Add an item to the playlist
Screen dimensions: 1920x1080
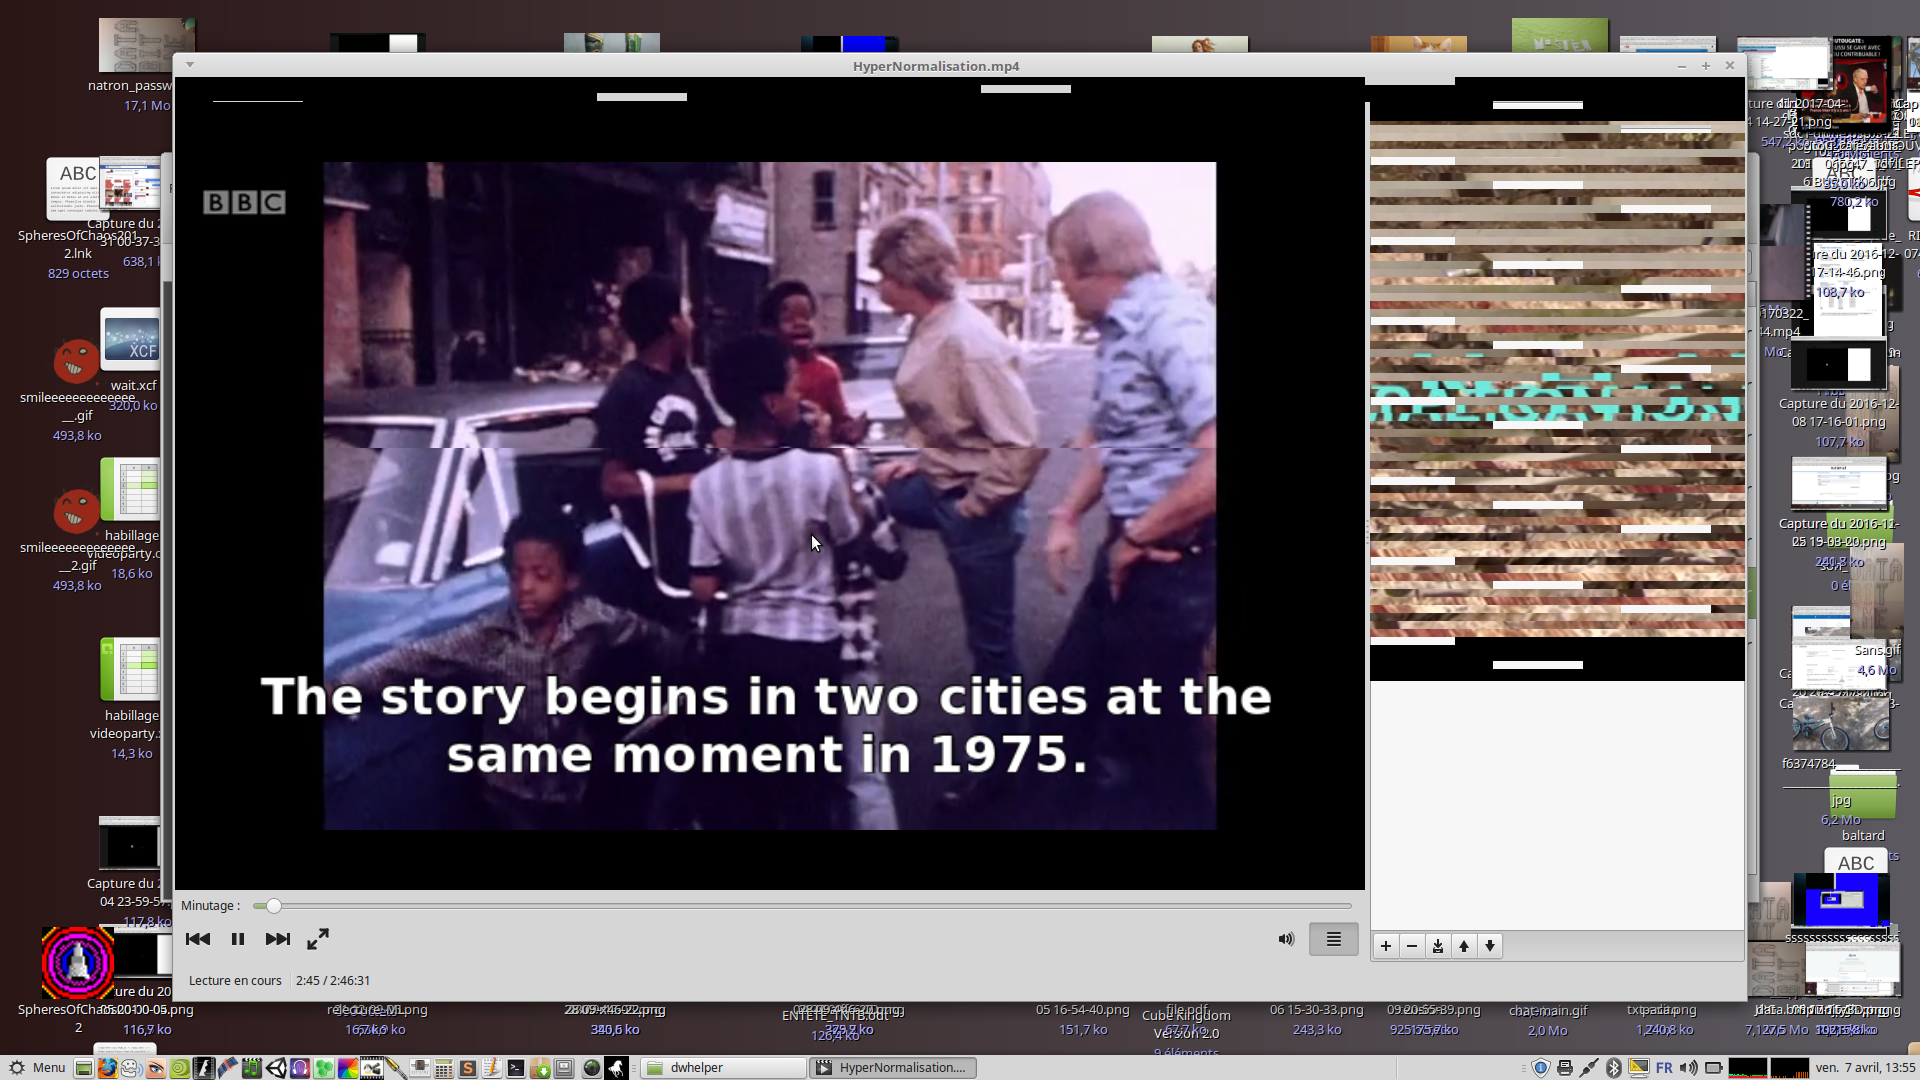tap(1386, 946)
